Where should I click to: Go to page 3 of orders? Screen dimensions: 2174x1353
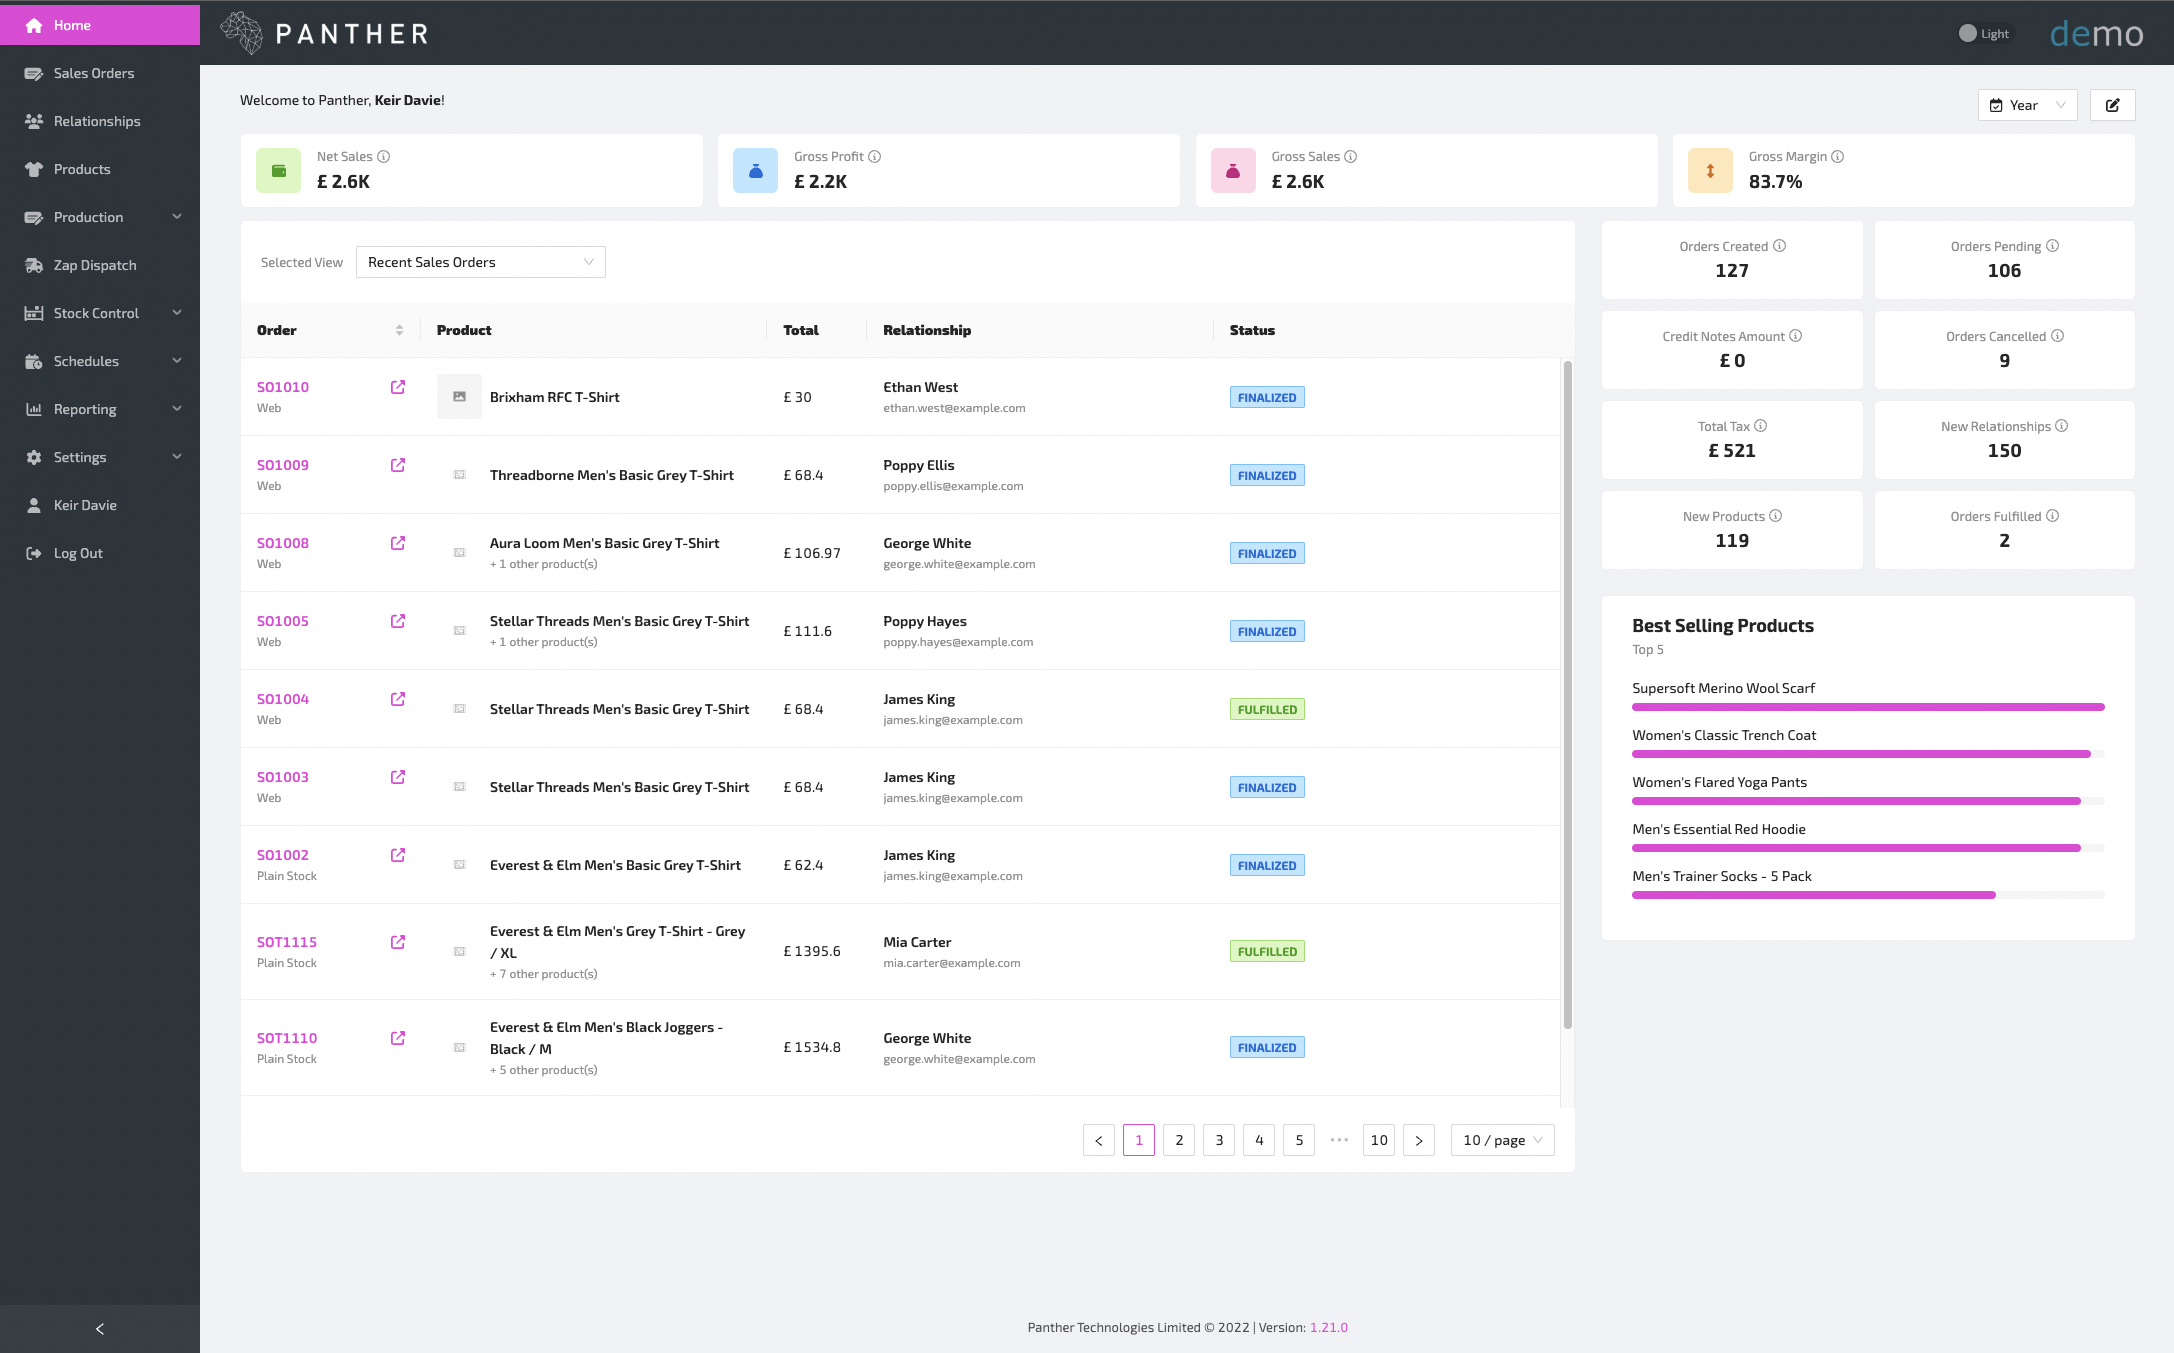coord(1219,1140)
